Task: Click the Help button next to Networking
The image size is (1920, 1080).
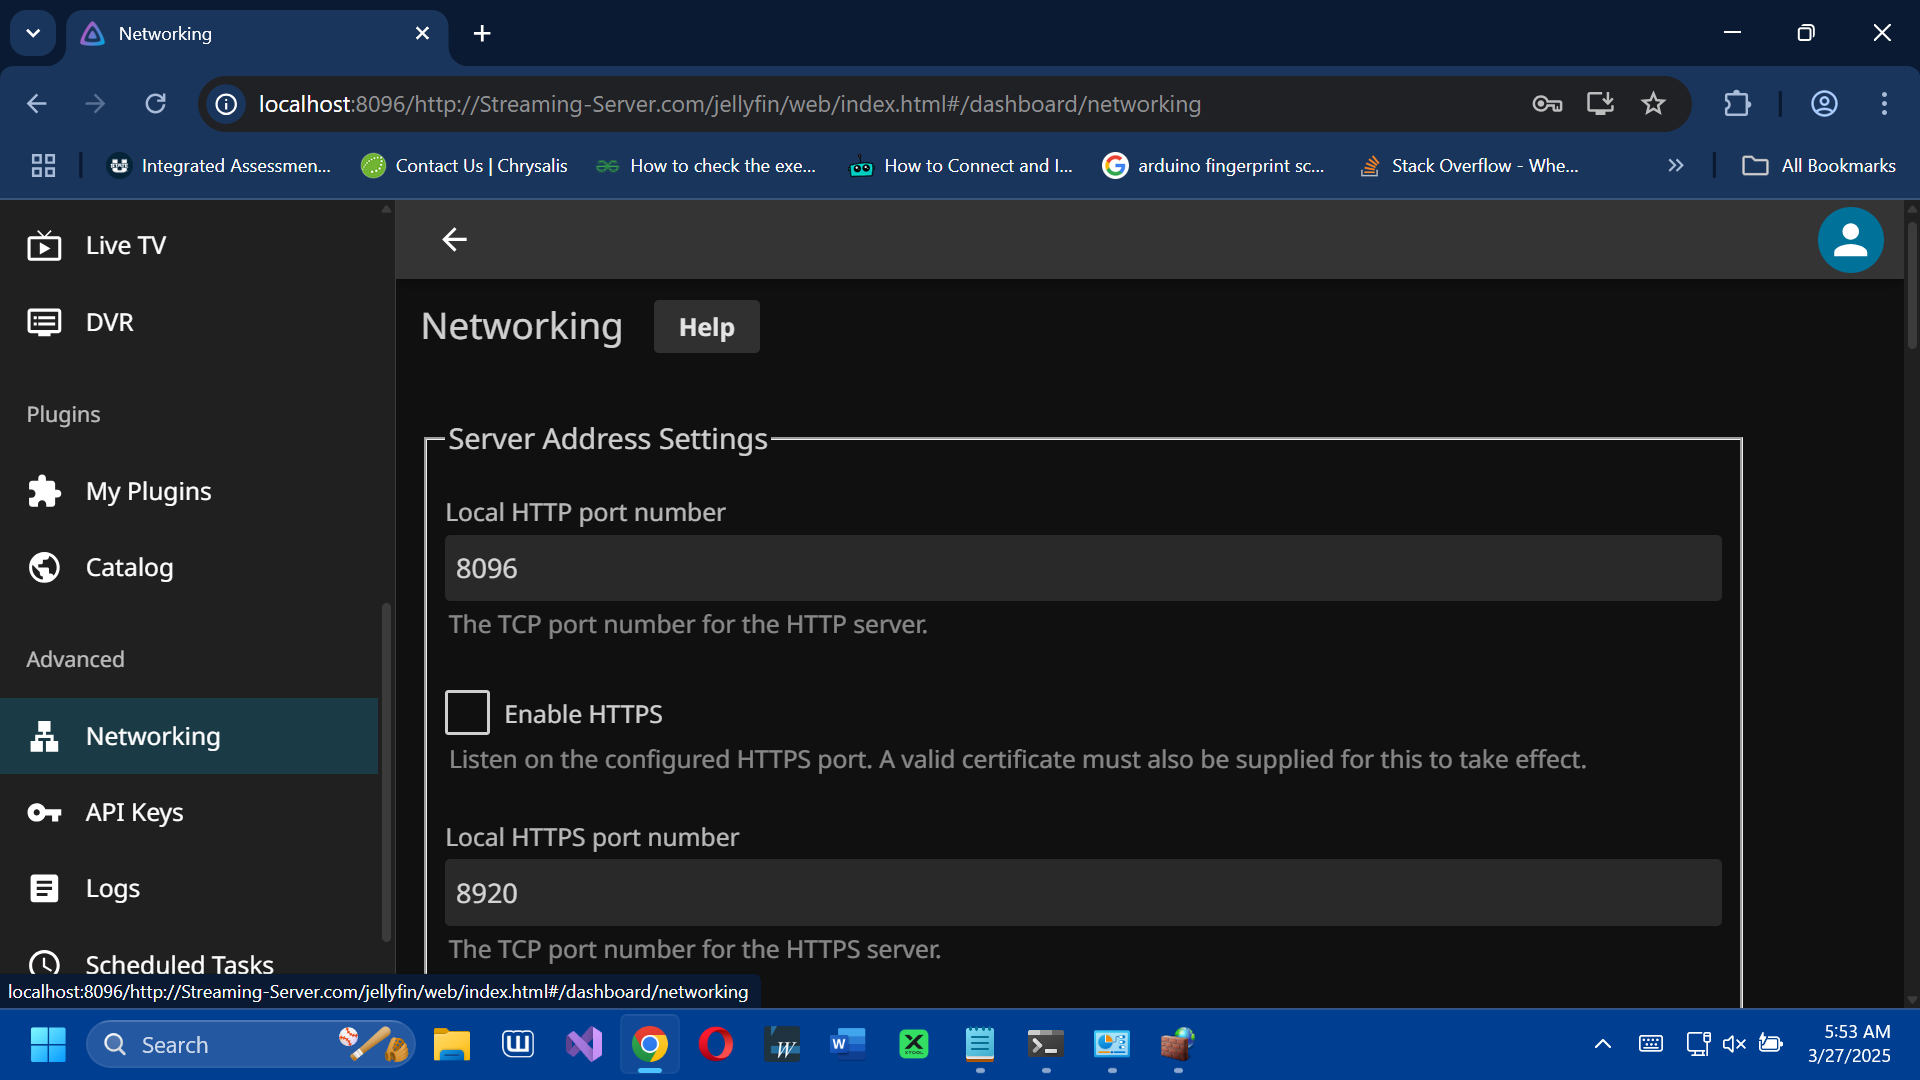Action: pyautogui.click(x=706, y=327)
